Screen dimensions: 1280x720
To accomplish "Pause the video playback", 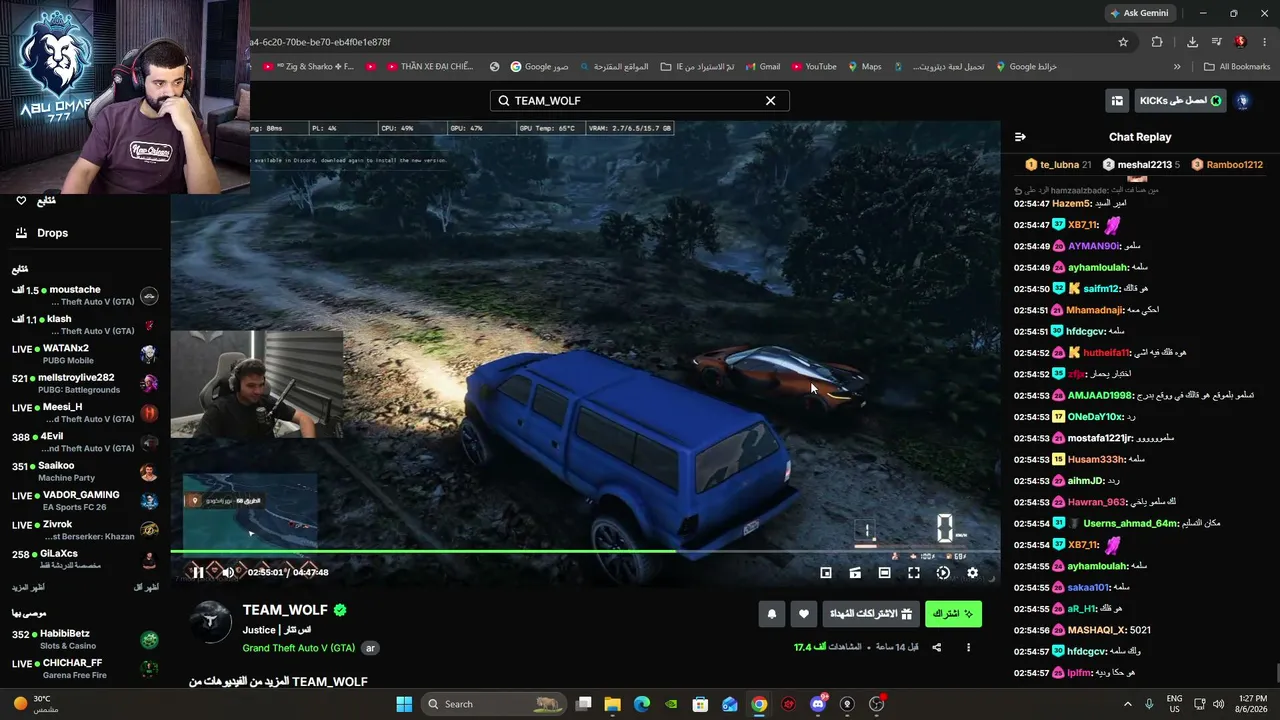I will click(198, 572).
